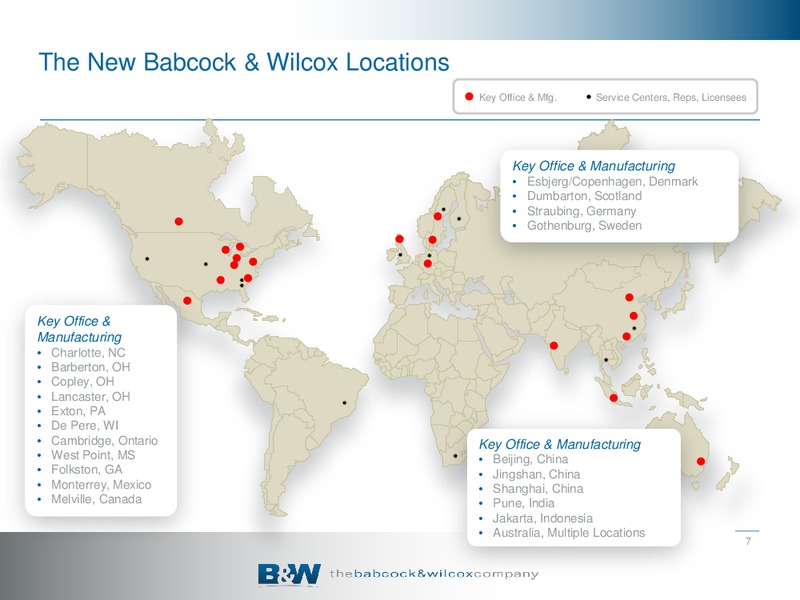Image resolution: width=800 pixels, height=600 pixels.
Task: Click the red map dot in Germany
Action: [x=428, y=264]
